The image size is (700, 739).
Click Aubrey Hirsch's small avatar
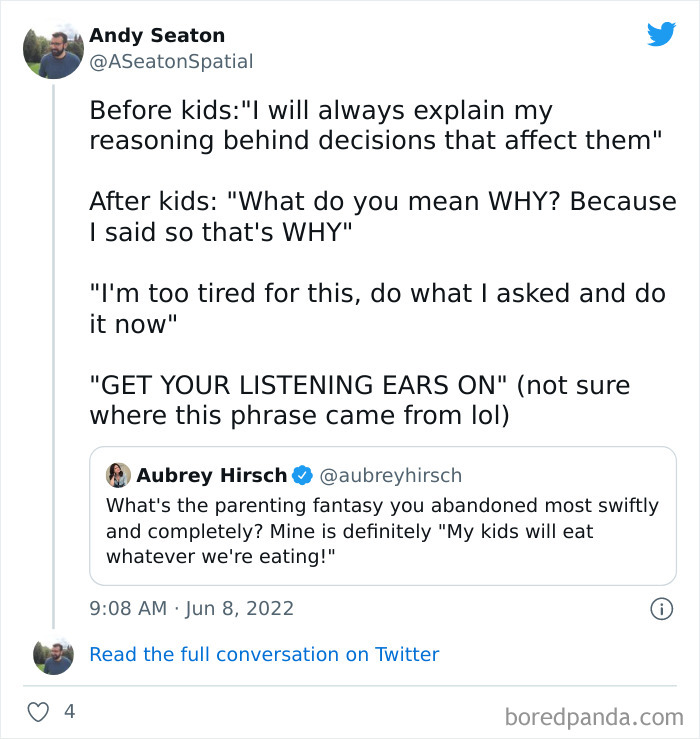118,475
